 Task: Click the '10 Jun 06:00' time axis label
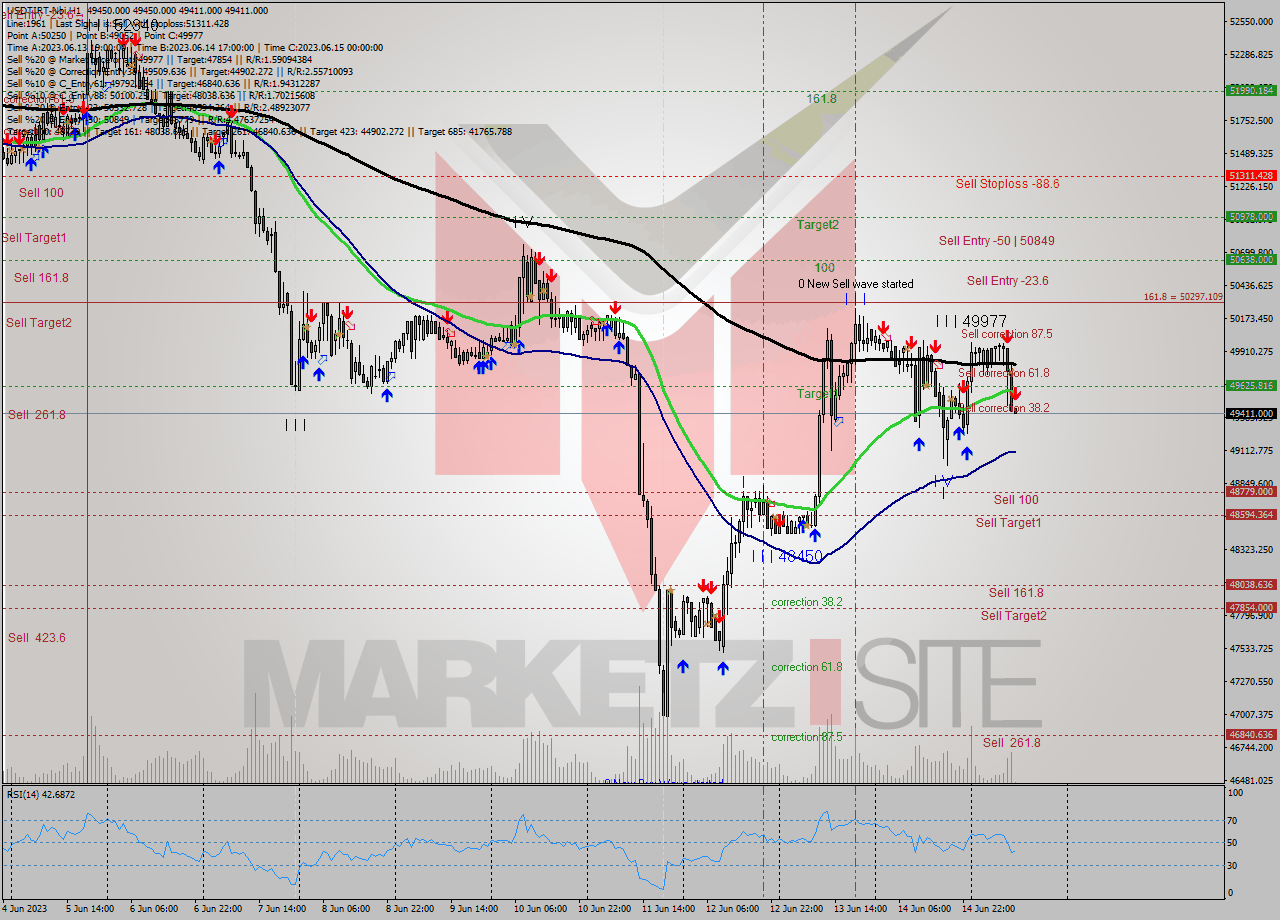(543, 909)
